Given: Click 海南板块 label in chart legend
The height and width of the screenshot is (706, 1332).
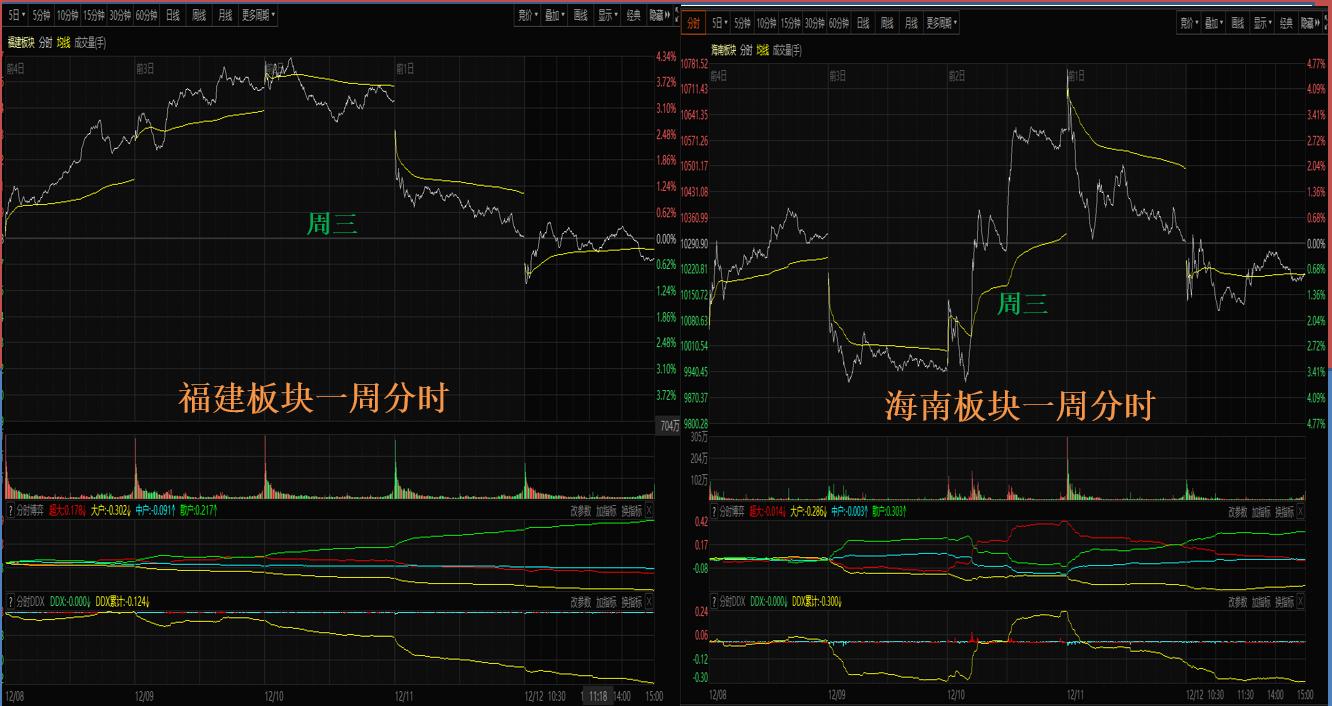Looking at the screenshot, I should click(x=724, y=50).
